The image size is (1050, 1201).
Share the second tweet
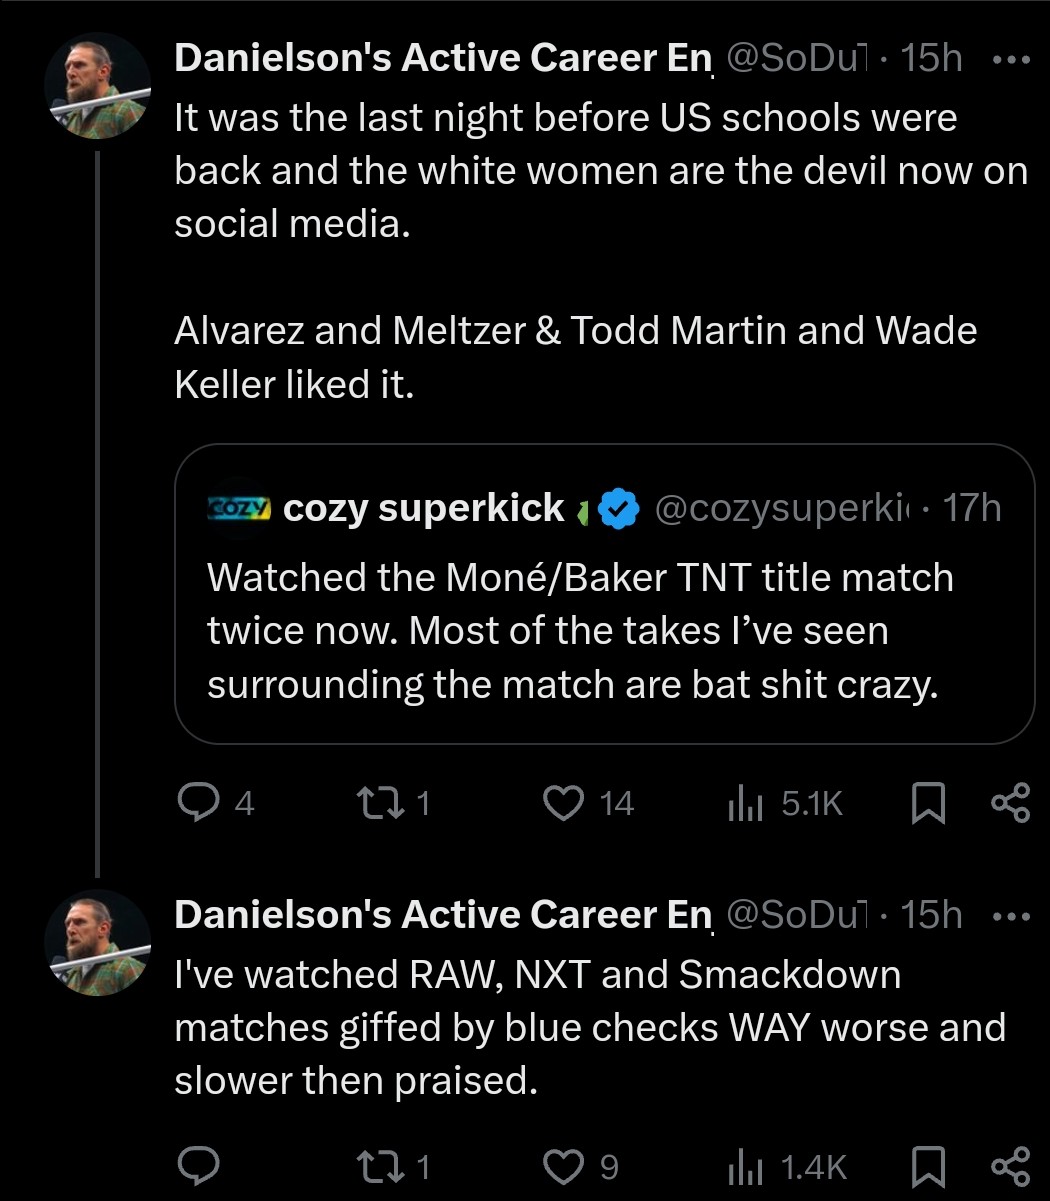point(1009,1165)
